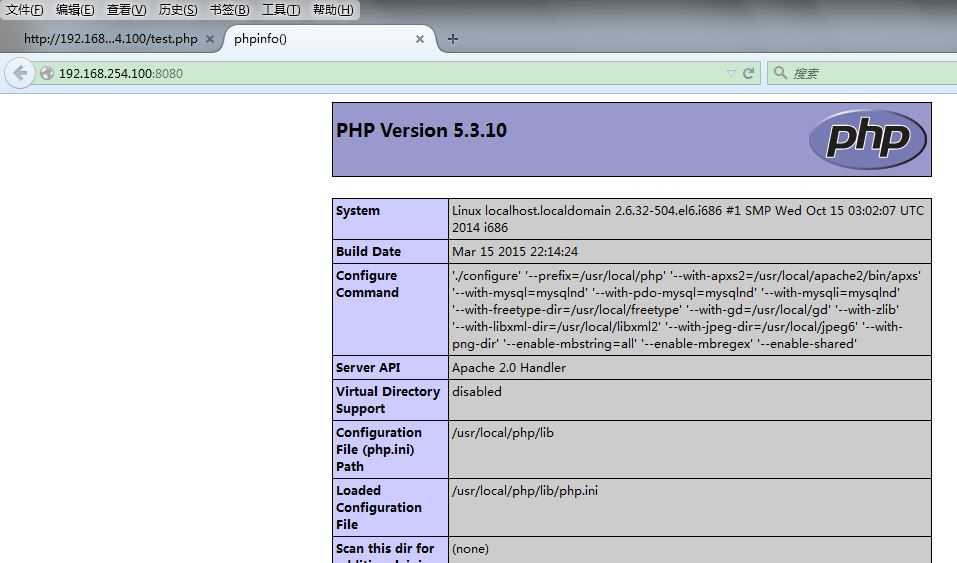957x563 pixels.
Task: Click the browser back arrow button
Action: click(x=20, y=73)
